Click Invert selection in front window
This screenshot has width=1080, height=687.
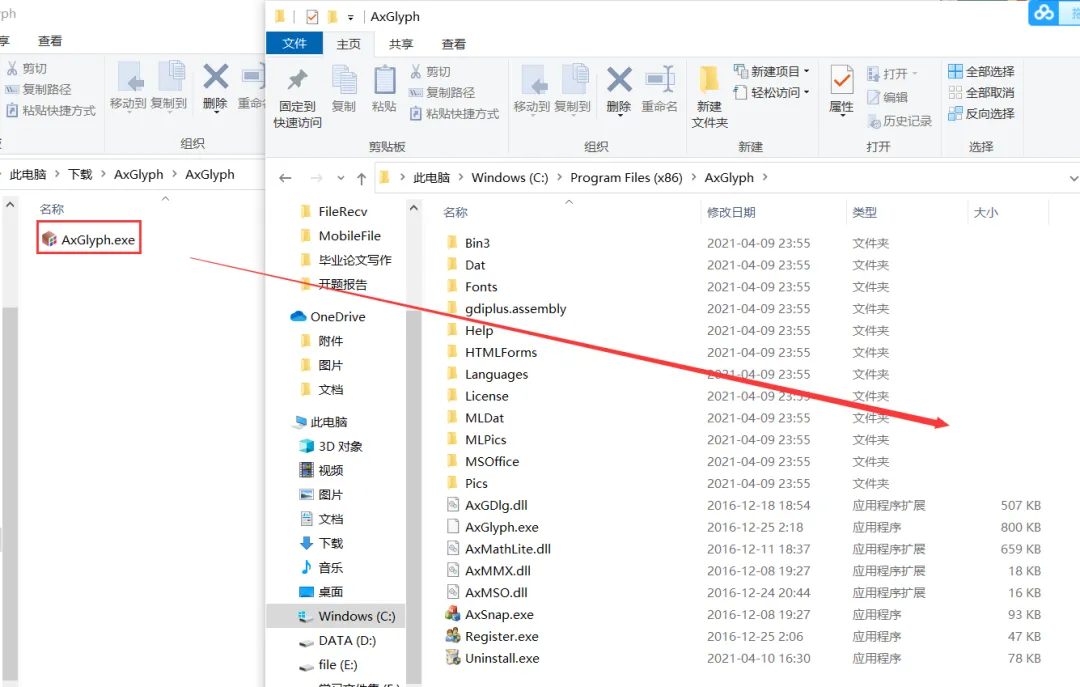(982, 114)
